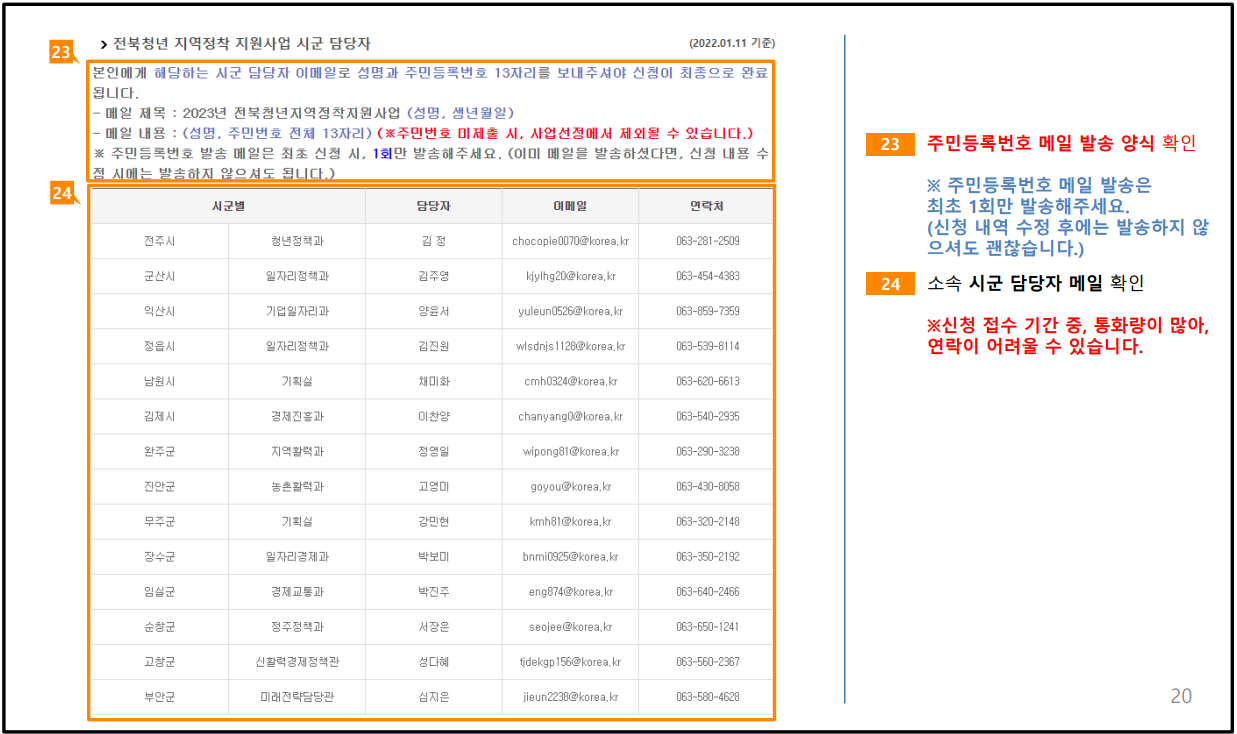Viewport: 1237px width, 734px height.
Task: Click the seojee@korea.kr email for 순창군
Action: [x=570, y=626]
